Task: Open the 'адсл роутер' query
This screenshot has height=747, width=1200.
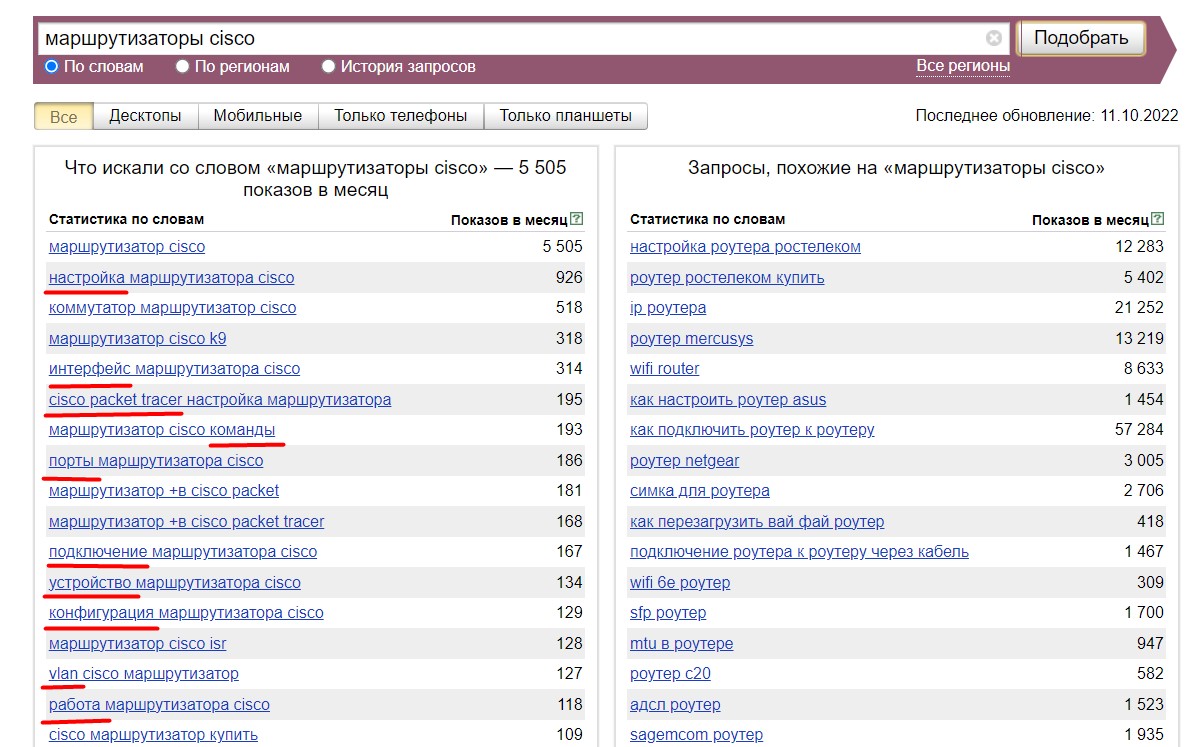Action: click(675, 705)
